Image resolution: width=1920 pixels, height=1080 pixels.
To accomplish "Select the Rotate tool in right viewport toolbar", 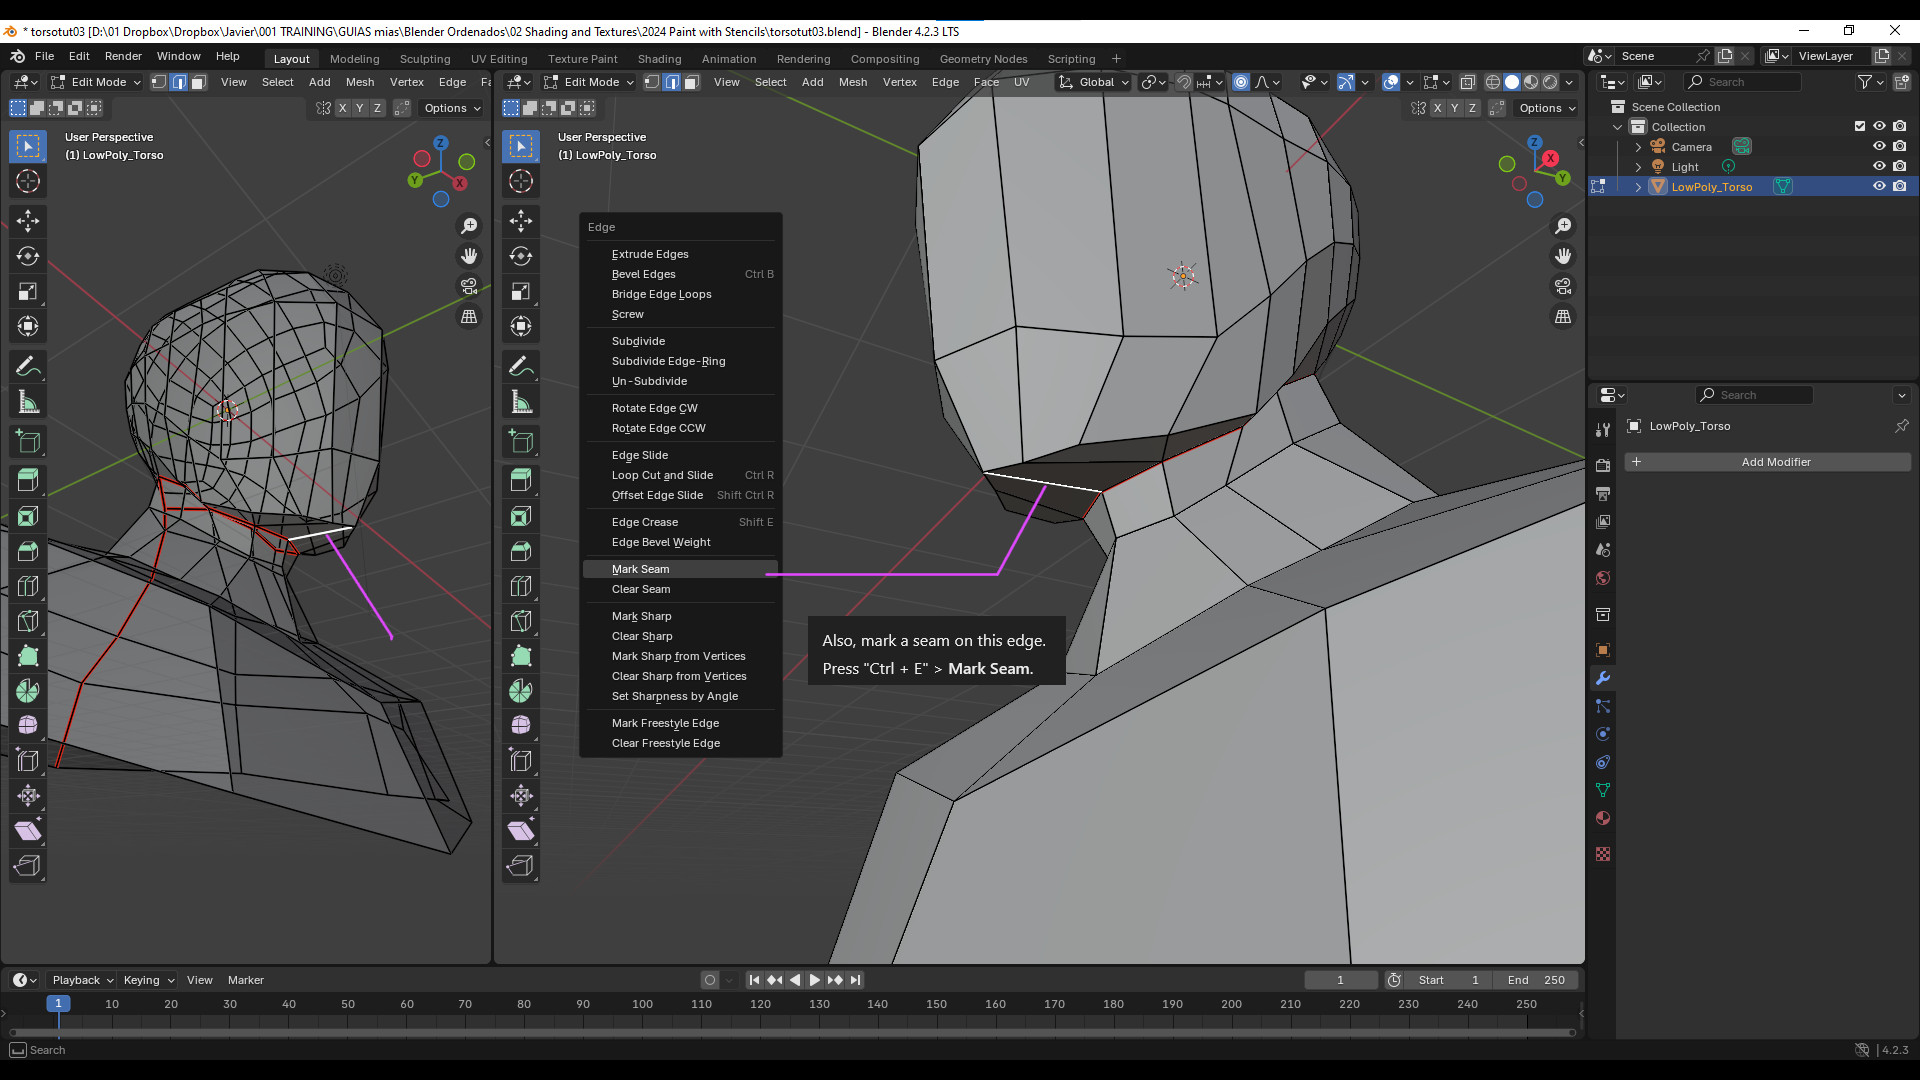I will point(521,256).
